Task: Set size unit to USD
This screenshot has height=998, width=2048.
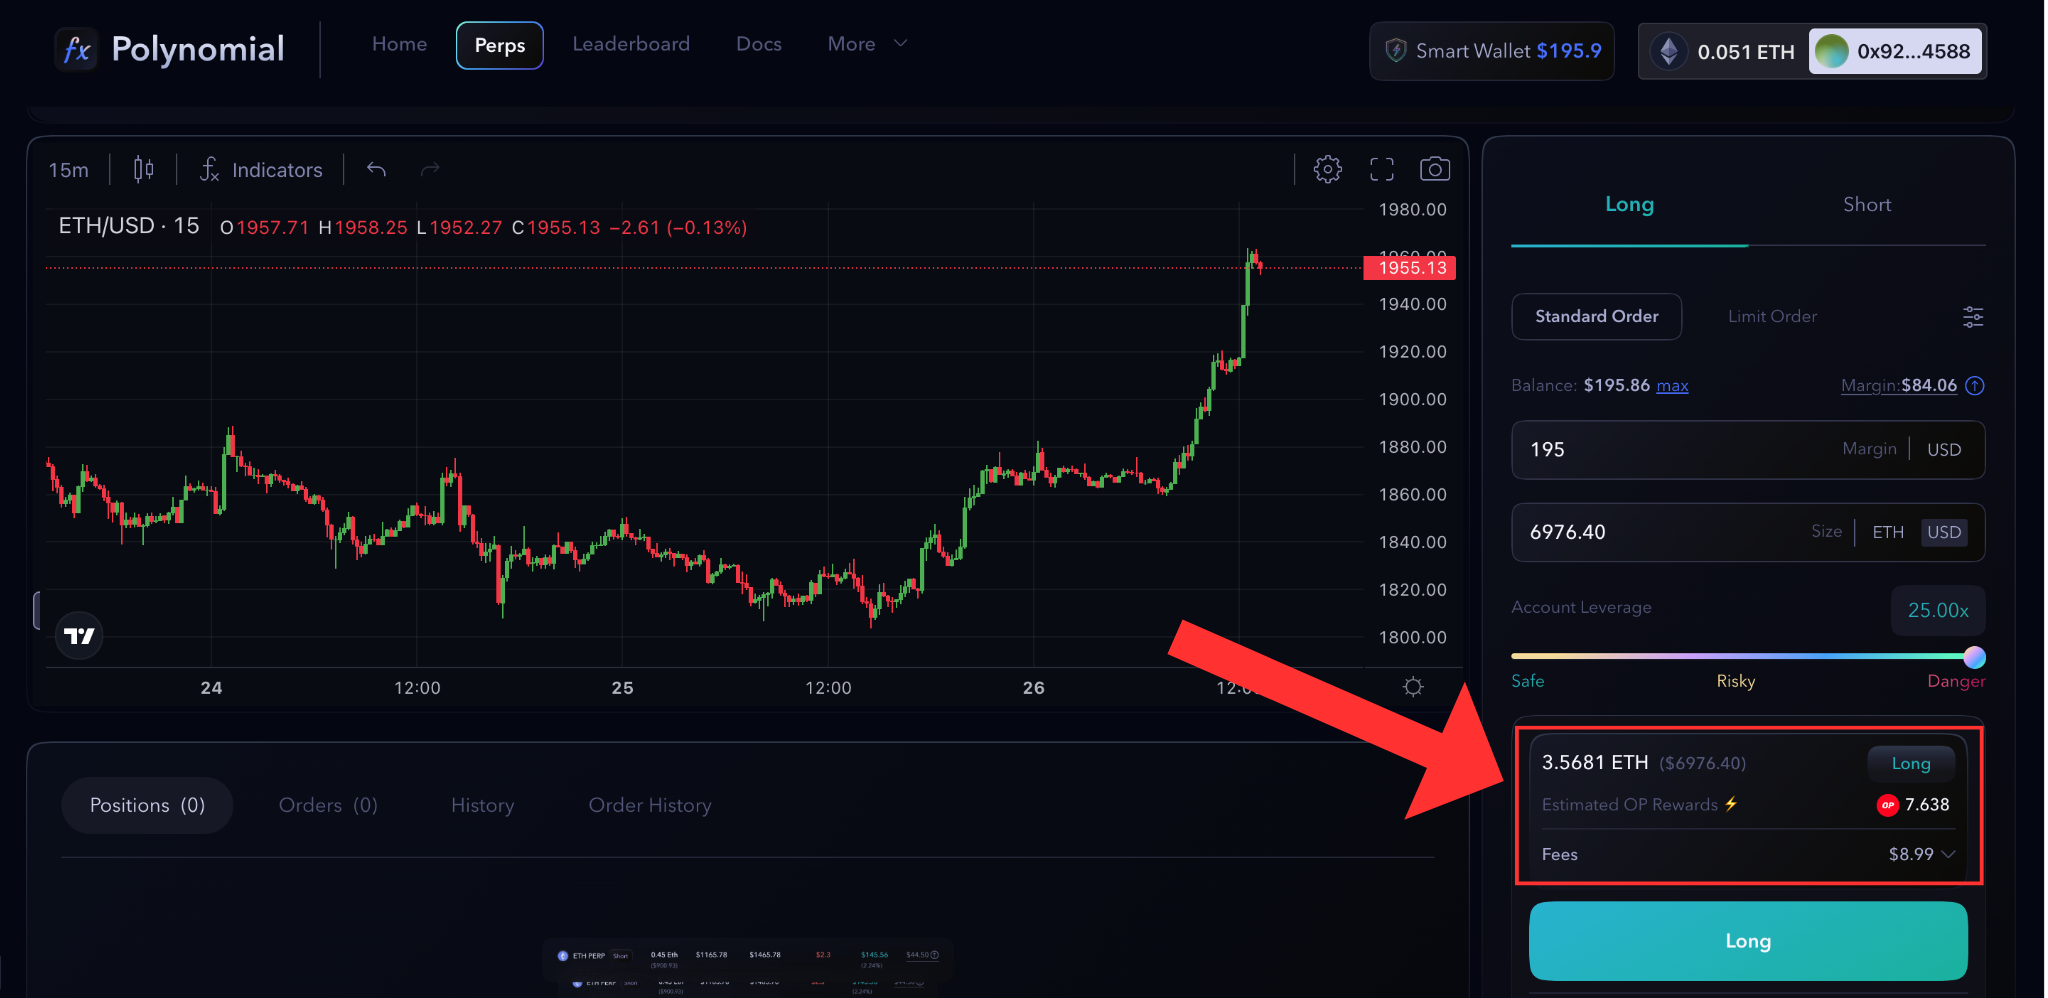Action: [1944, 532]
